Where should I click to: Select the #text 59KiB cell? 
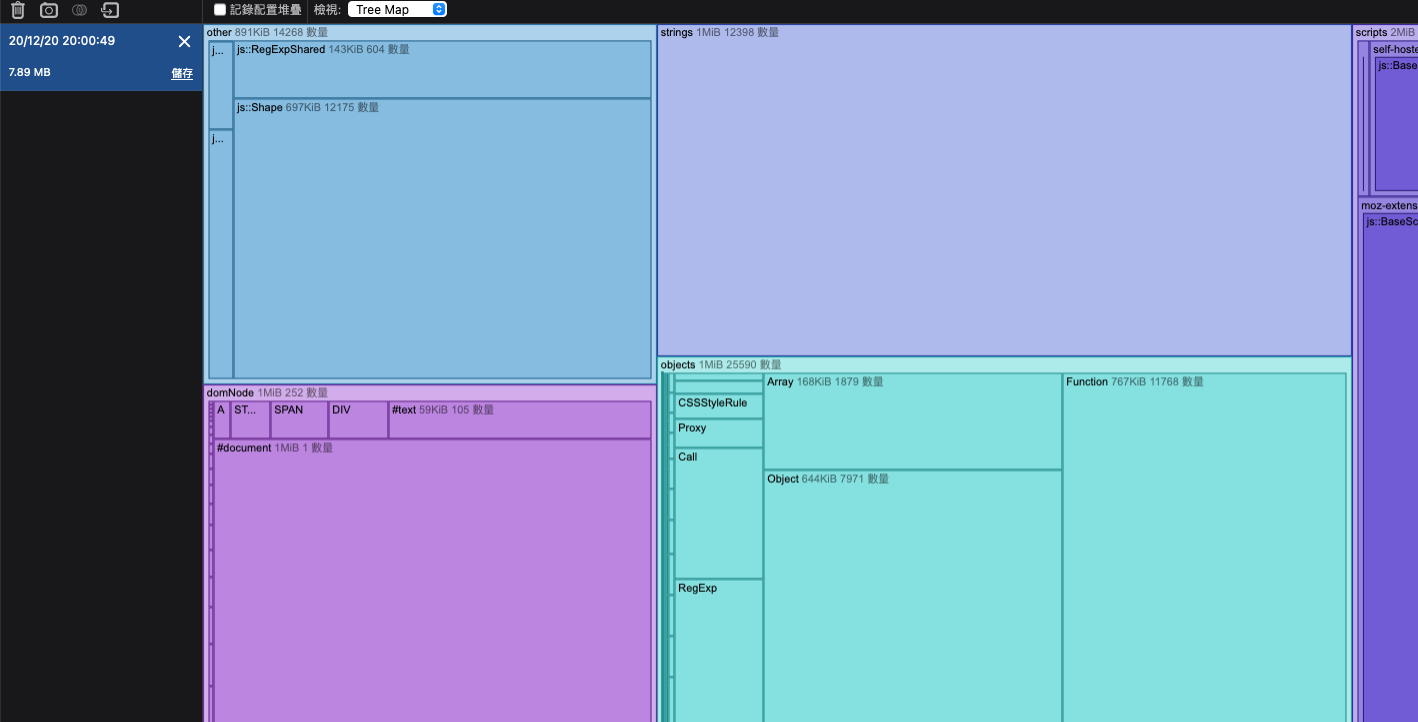[x=520, y=420]
